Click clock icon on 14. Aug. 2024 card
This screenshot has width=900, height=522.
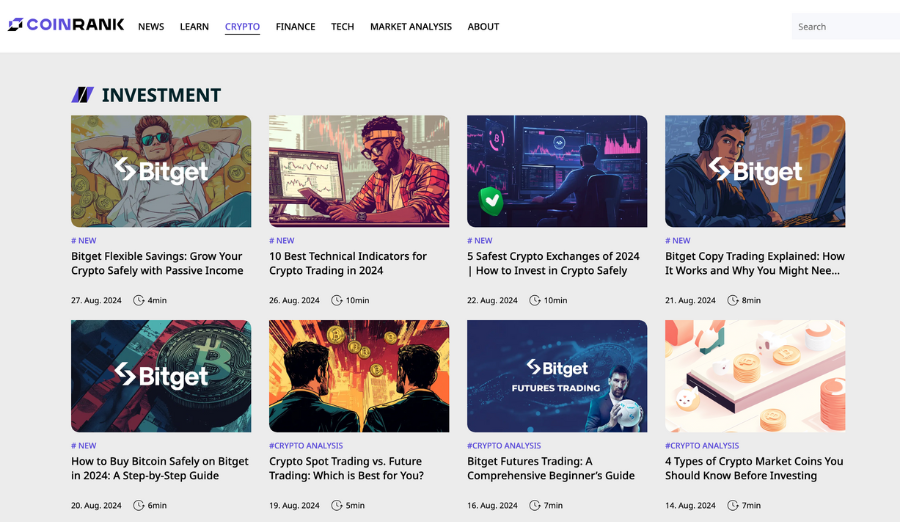732,505
